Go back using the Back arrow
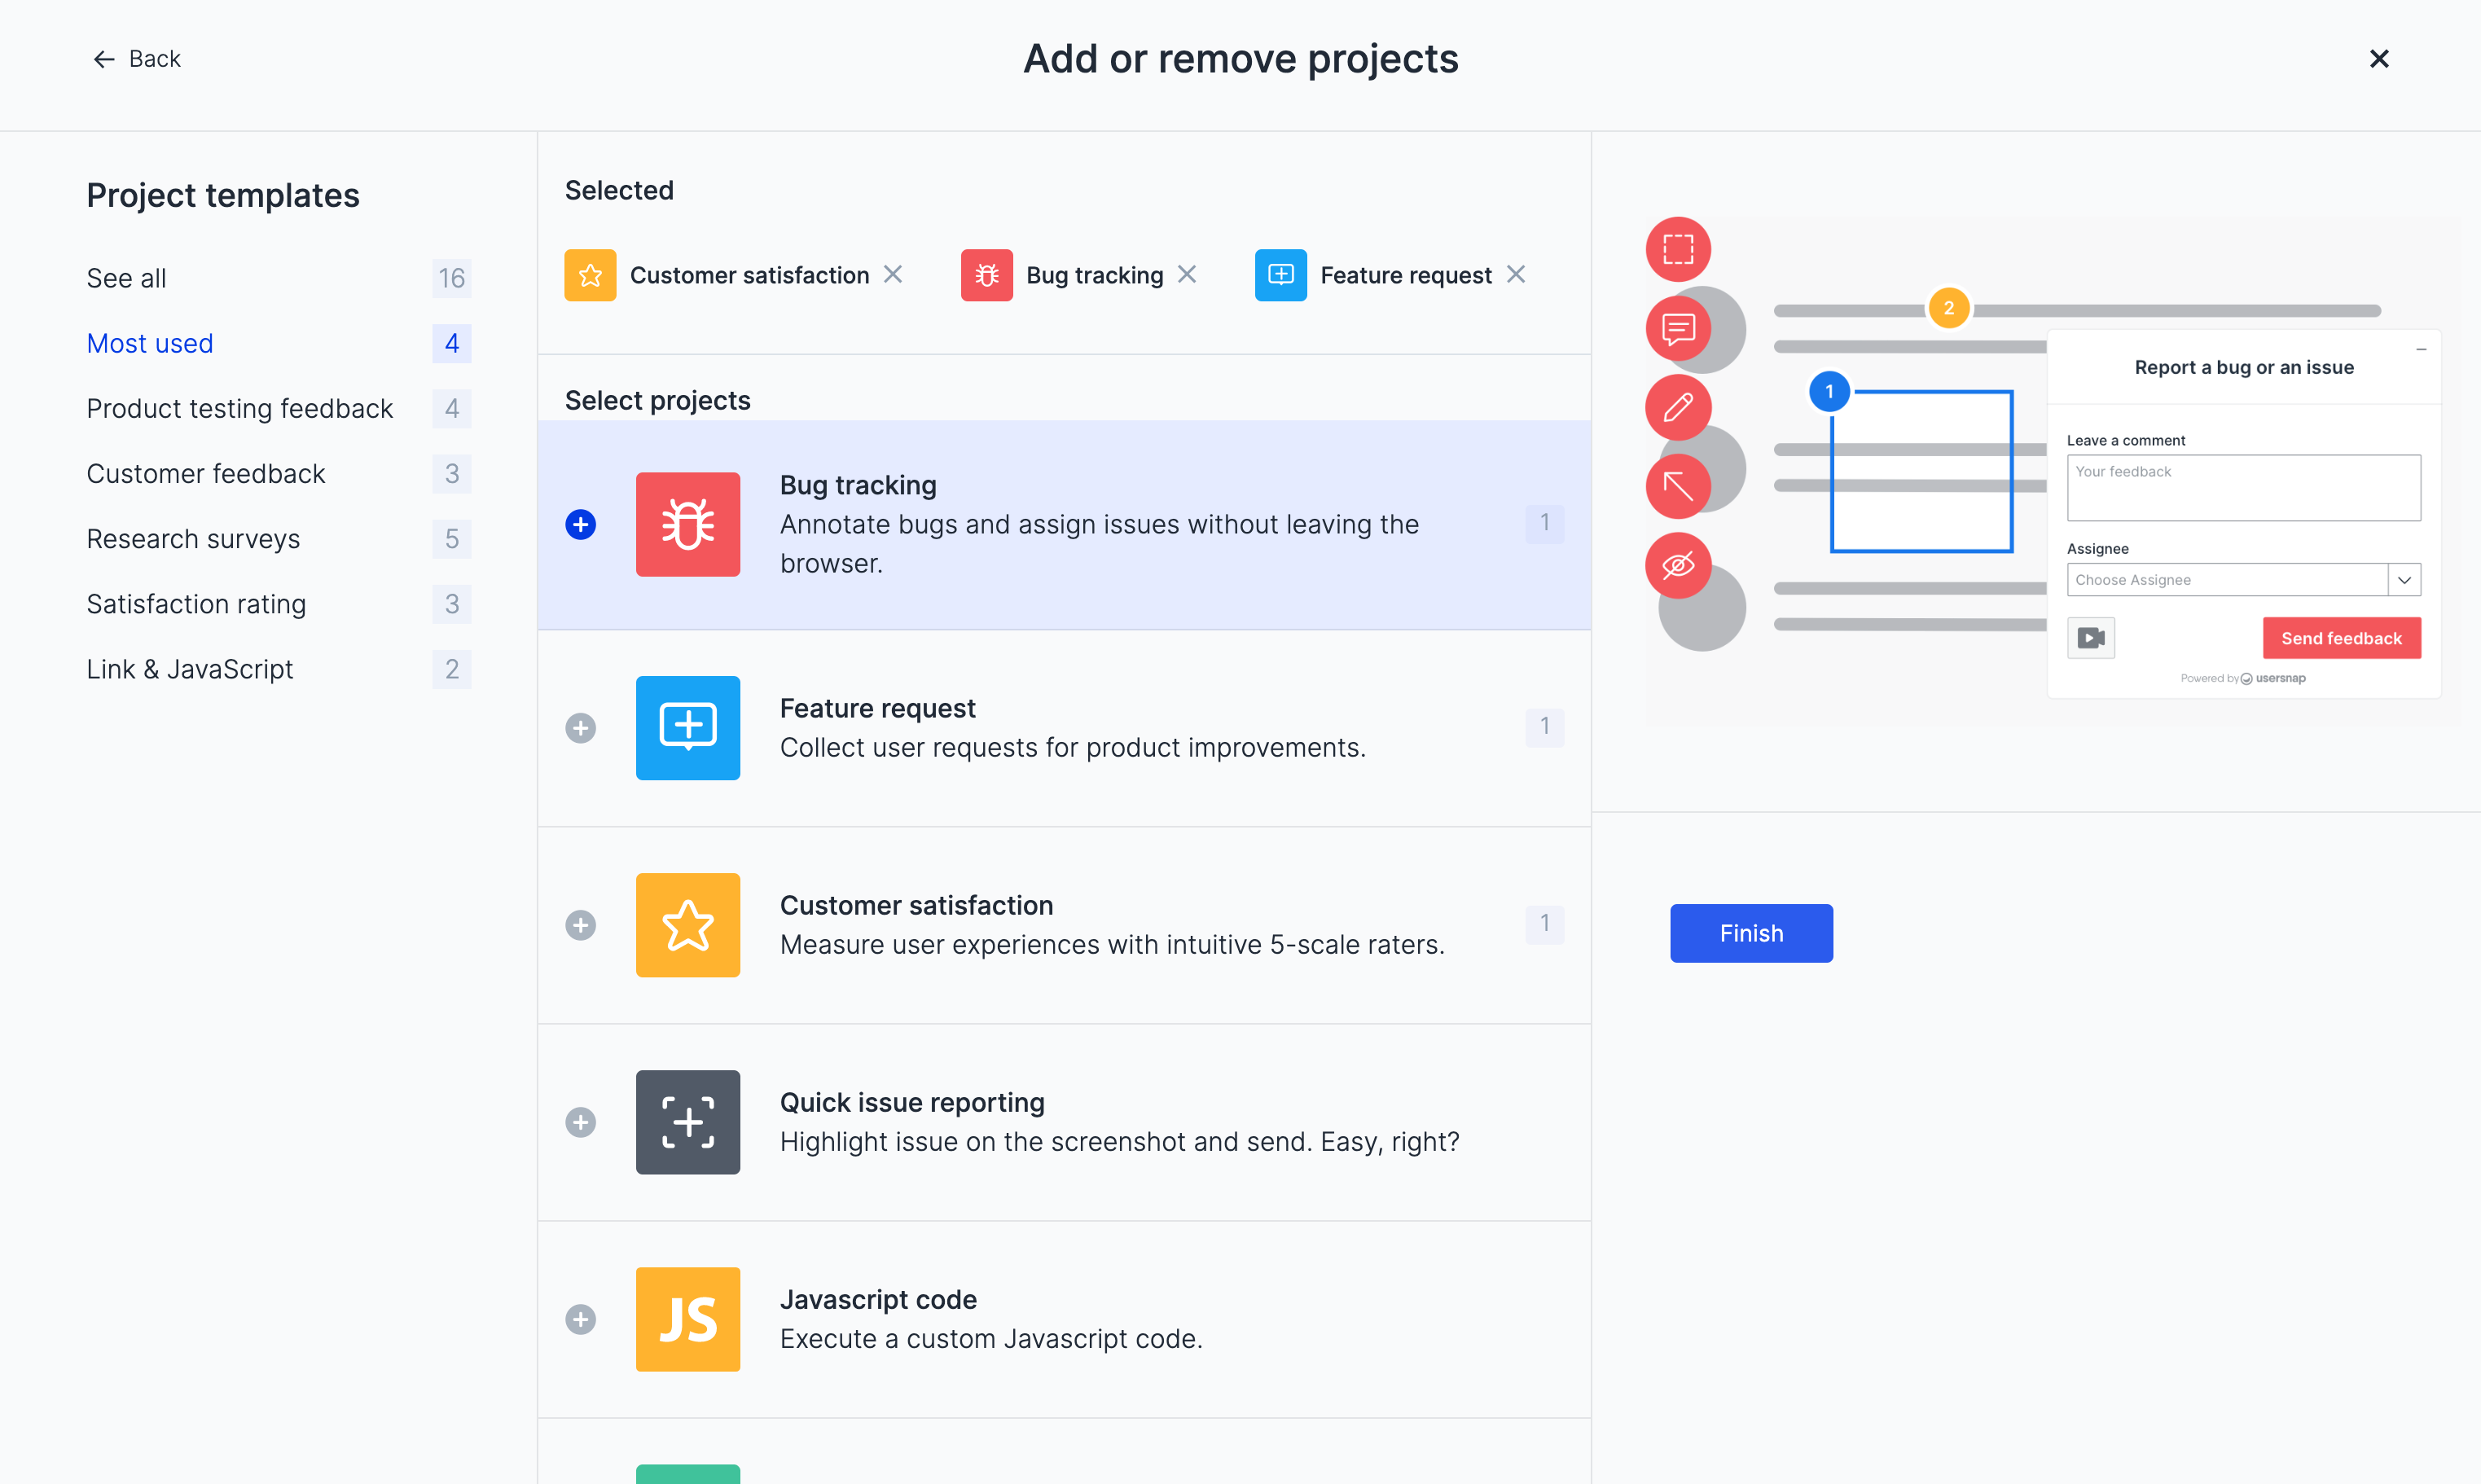 136,59
